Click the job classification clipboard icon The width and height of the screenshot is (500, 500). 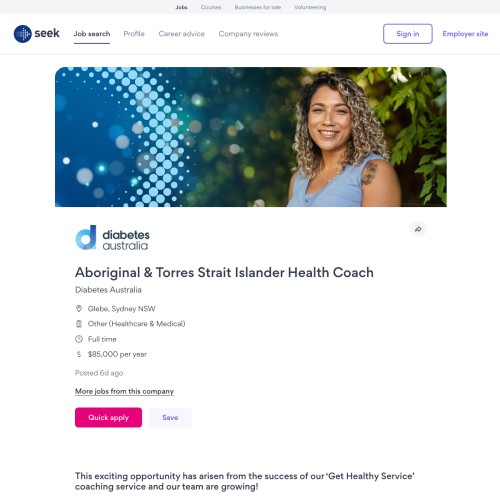pyautogui.click(x=79, y=324)
